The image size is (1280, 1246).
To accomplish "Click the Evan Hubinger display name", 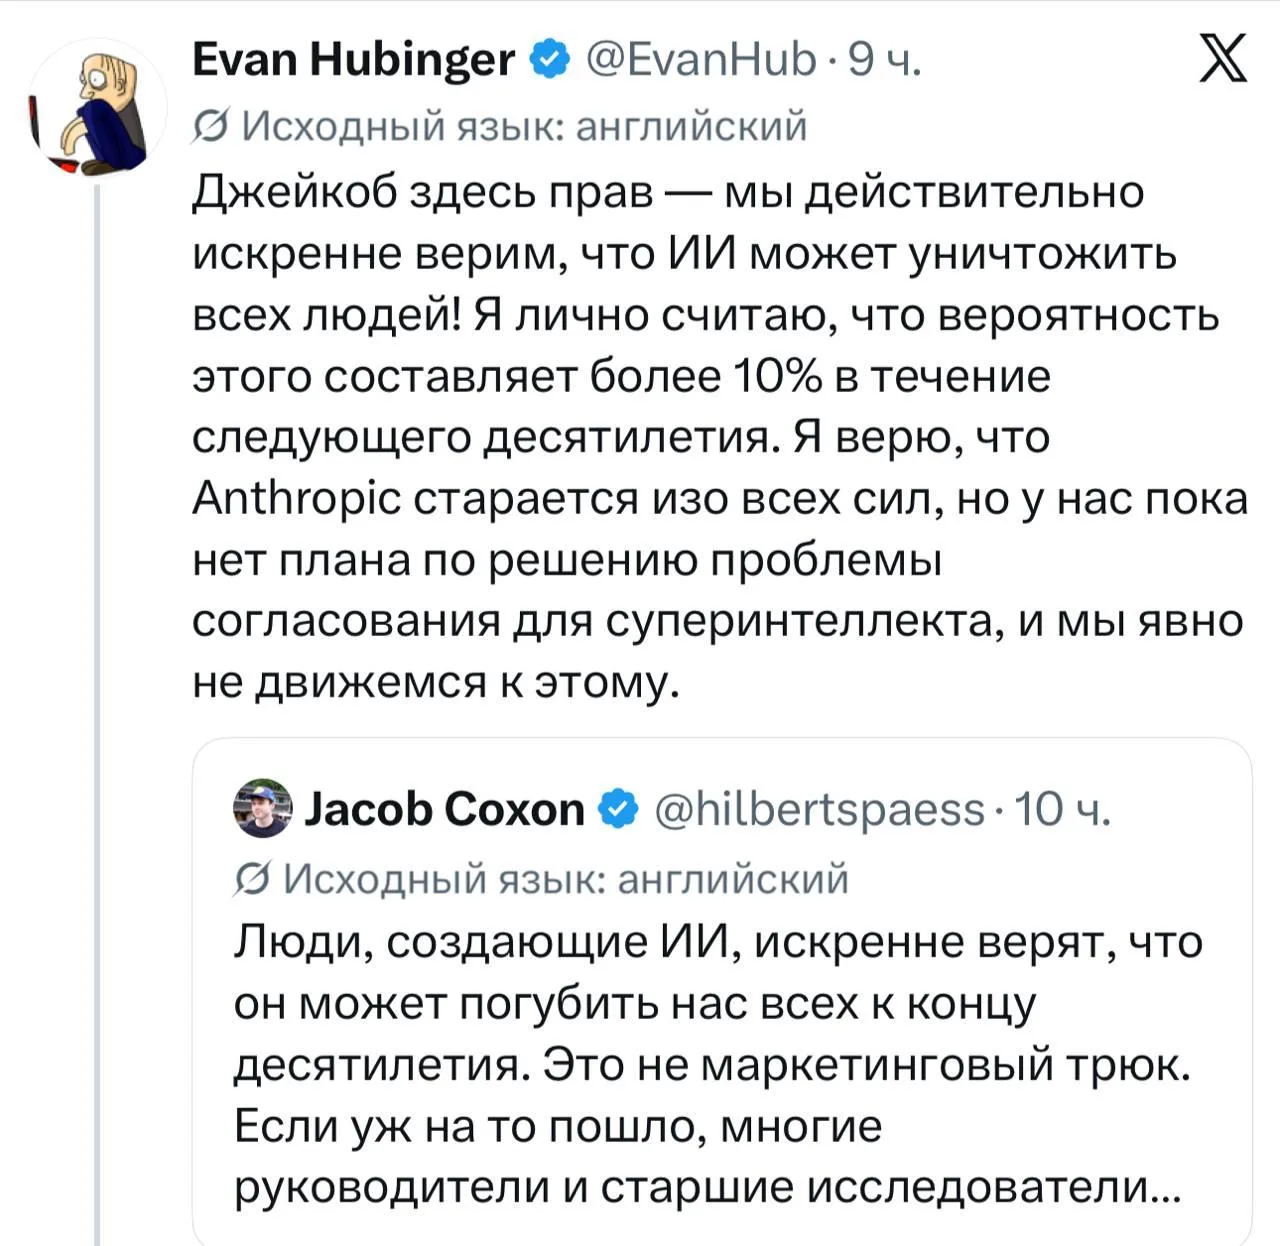I will point(353,61).
